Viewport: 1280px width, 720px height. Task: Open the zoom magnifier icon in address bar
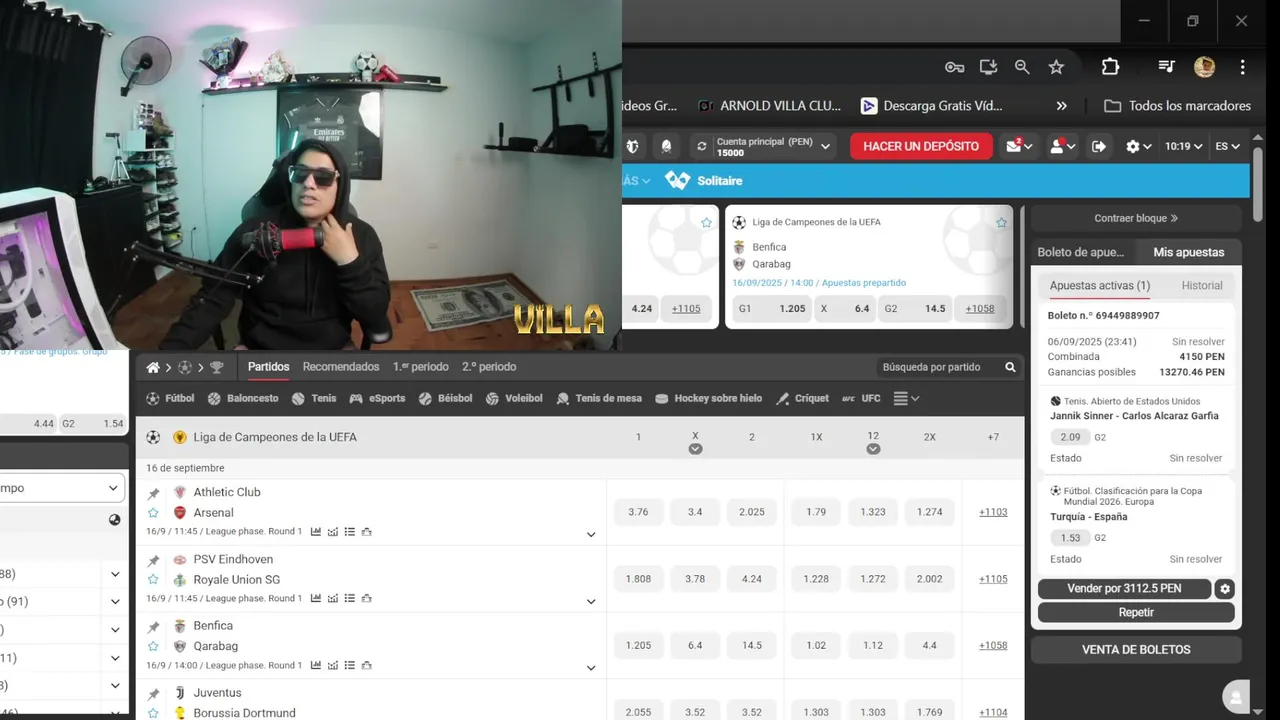[1022, 67]
